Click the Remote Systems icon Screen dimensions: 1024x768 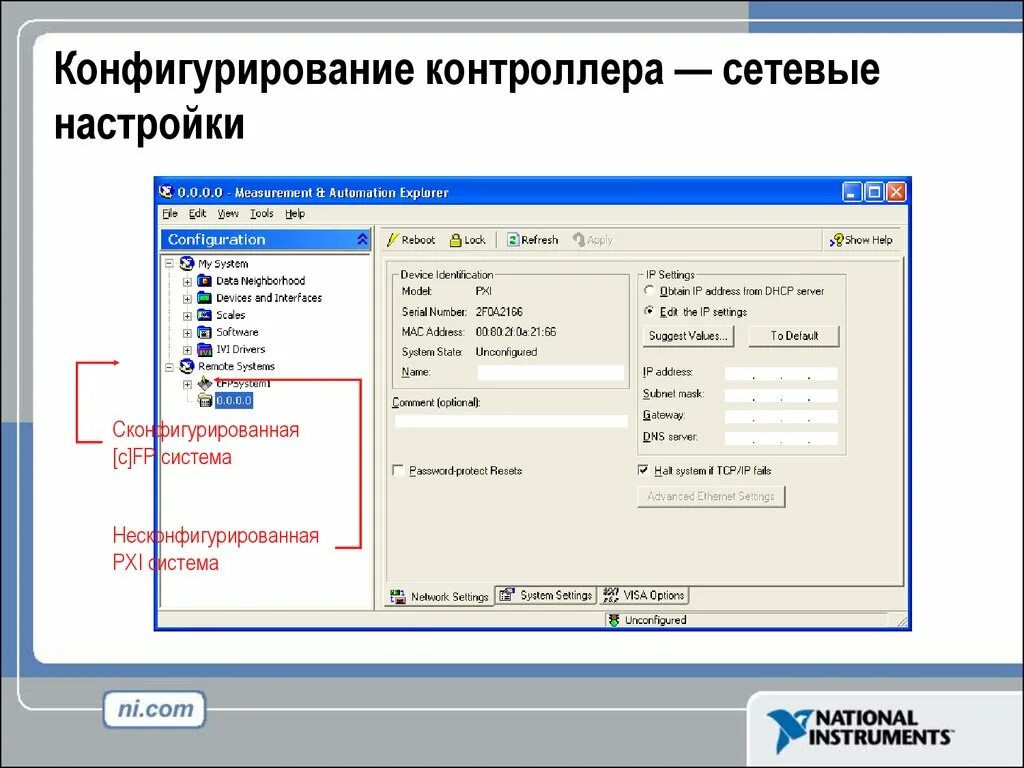[187, 366]
